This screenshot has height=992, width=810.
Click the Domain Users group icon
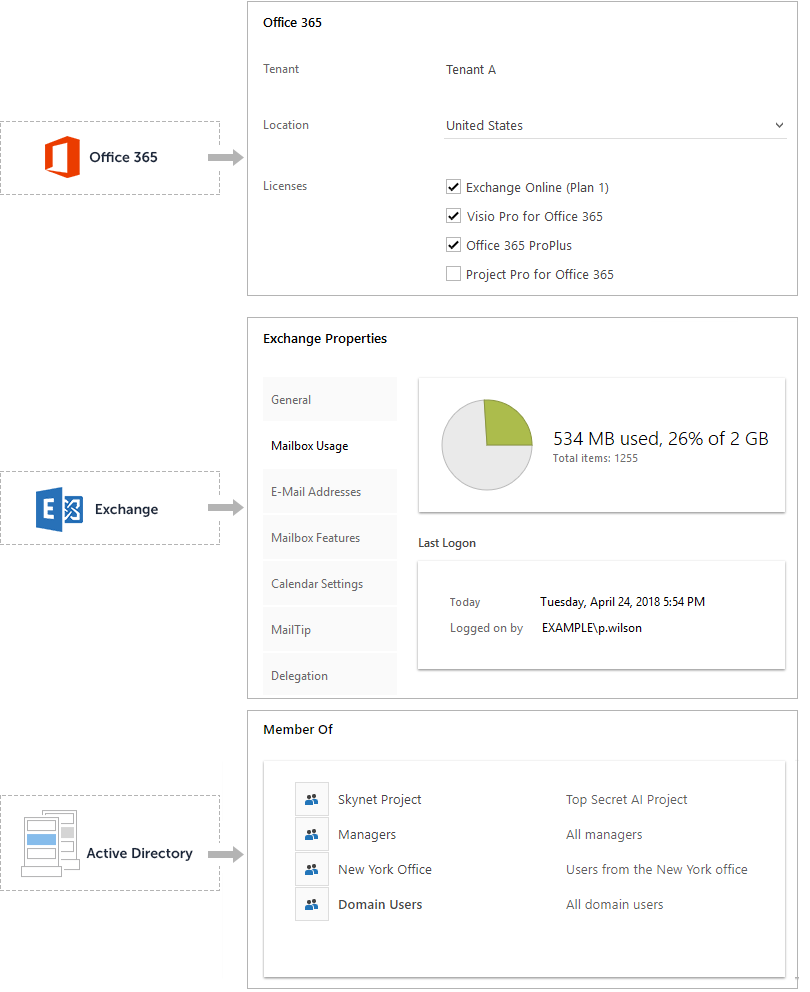coord(311,904)
